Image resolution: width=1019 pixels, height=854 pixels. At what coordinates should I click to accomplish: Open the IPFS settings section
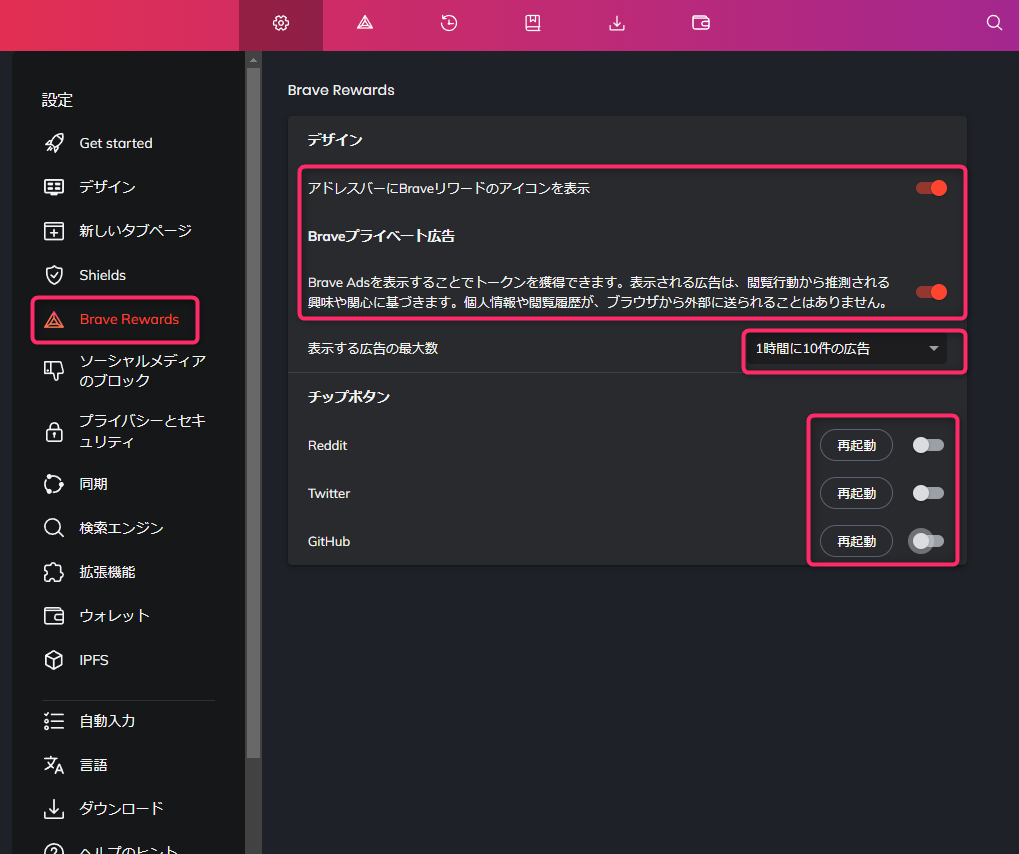tap(93, 660)
